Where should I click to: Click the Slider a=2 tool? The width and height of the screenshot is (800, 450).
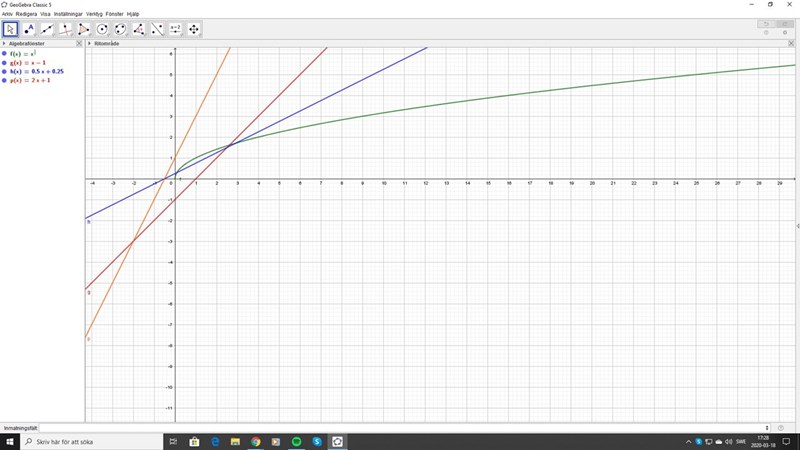[175, 29]
